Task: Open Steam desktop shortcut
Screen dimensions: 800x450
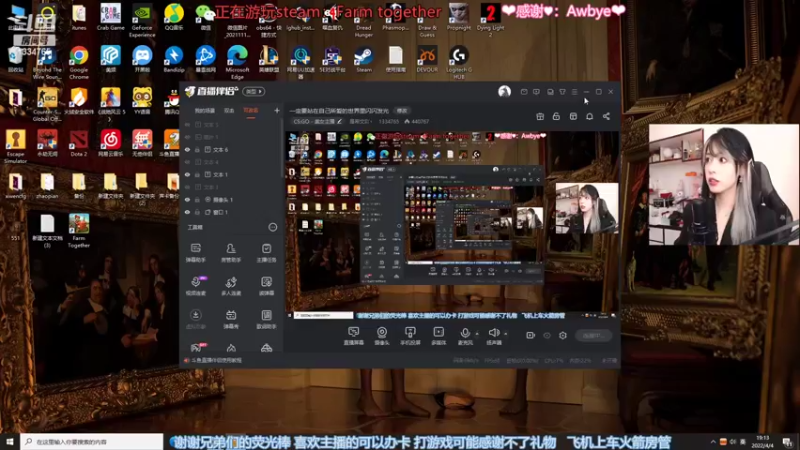Action: (364, 59)
